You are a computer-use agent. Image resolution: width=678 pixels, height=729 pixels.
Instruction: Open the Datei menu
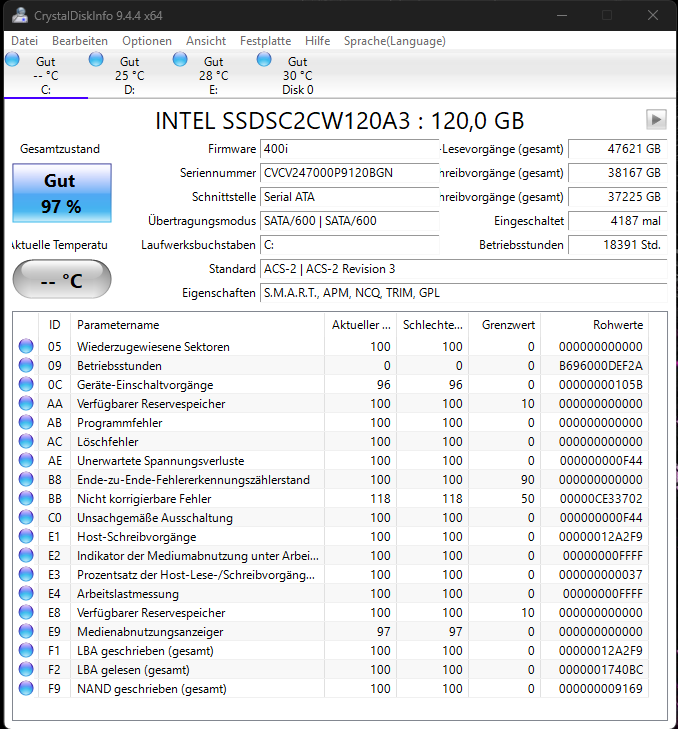click(24, 41)
